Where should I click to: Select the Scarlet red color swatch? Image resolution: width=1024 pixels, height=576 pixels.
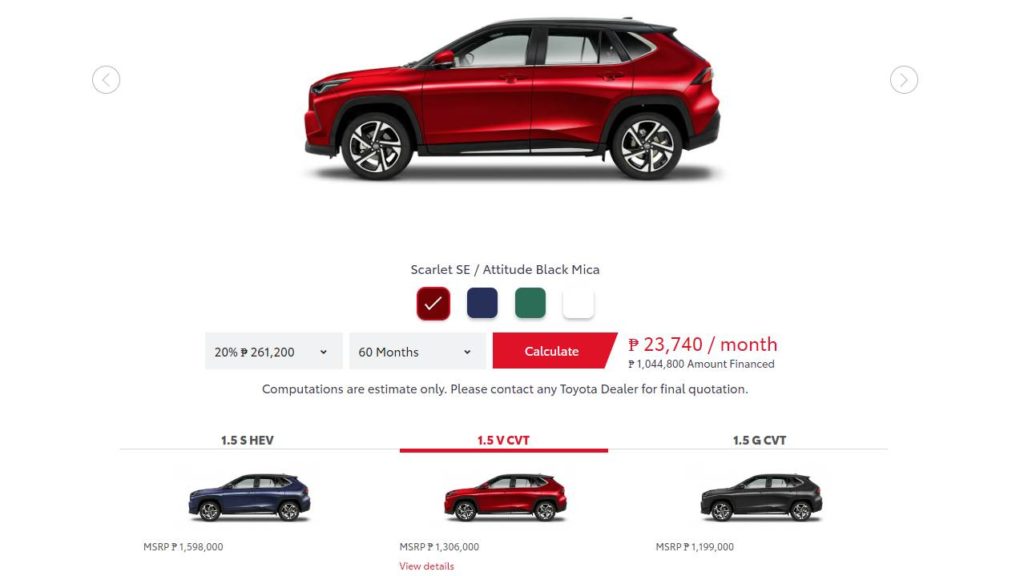433,303
